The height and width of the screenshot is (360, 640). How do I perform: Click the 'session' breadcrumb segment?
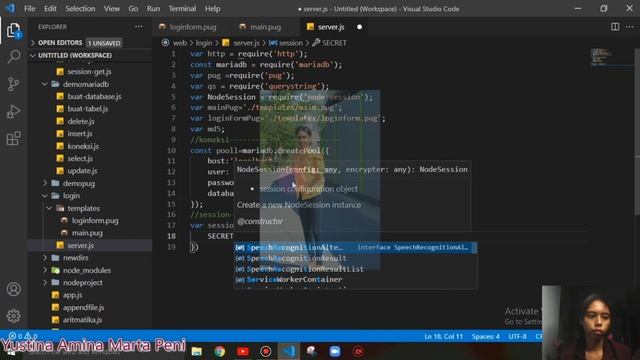tap(291, 43)
